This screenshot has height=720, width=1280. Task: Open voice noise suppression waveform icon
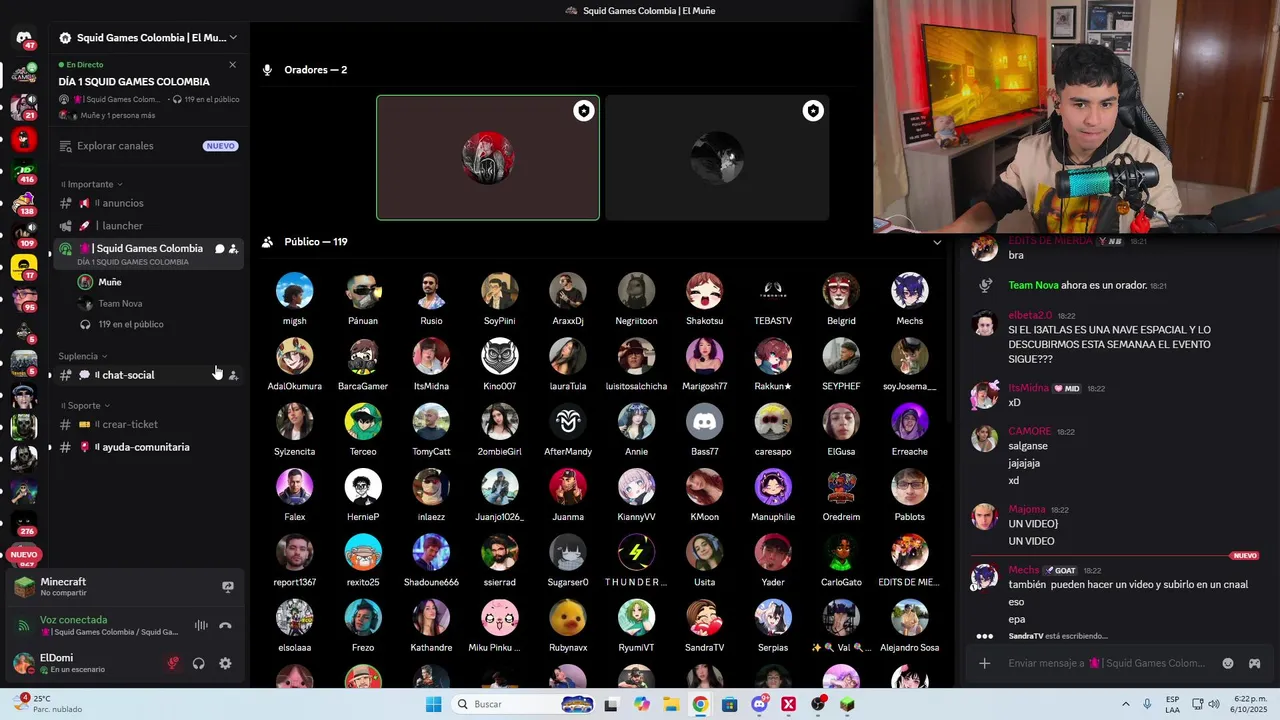tap(201, 625)
